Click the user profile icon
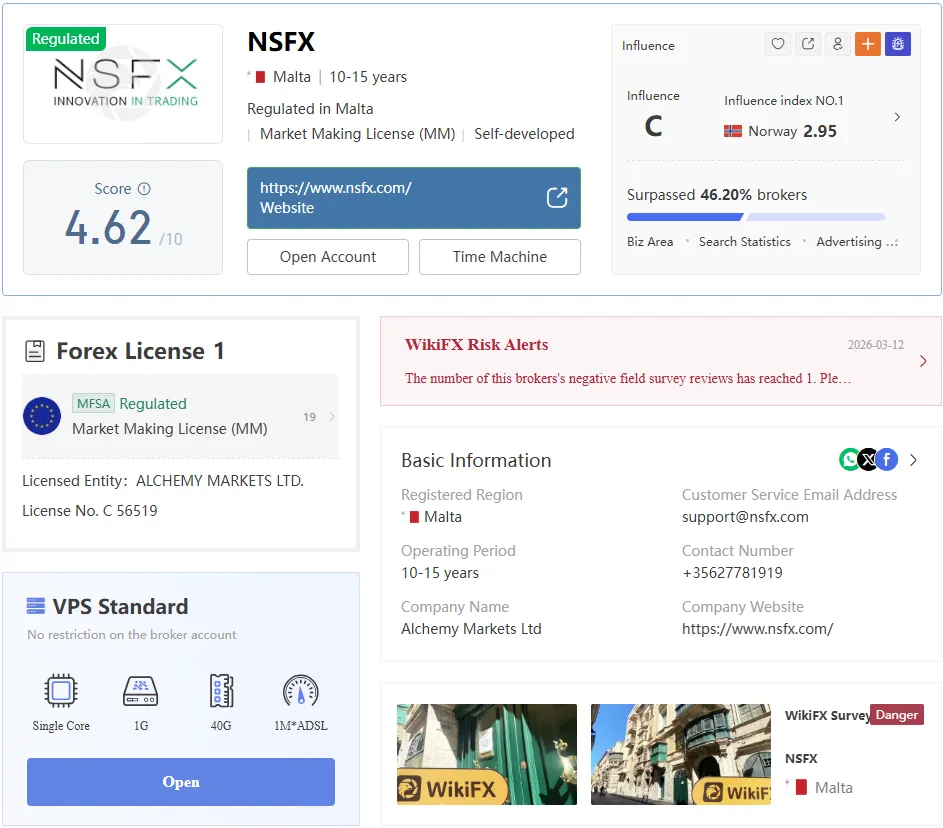The height and width of the screenshot is (828, 943). pyautogui.click(x=838, y=44)
